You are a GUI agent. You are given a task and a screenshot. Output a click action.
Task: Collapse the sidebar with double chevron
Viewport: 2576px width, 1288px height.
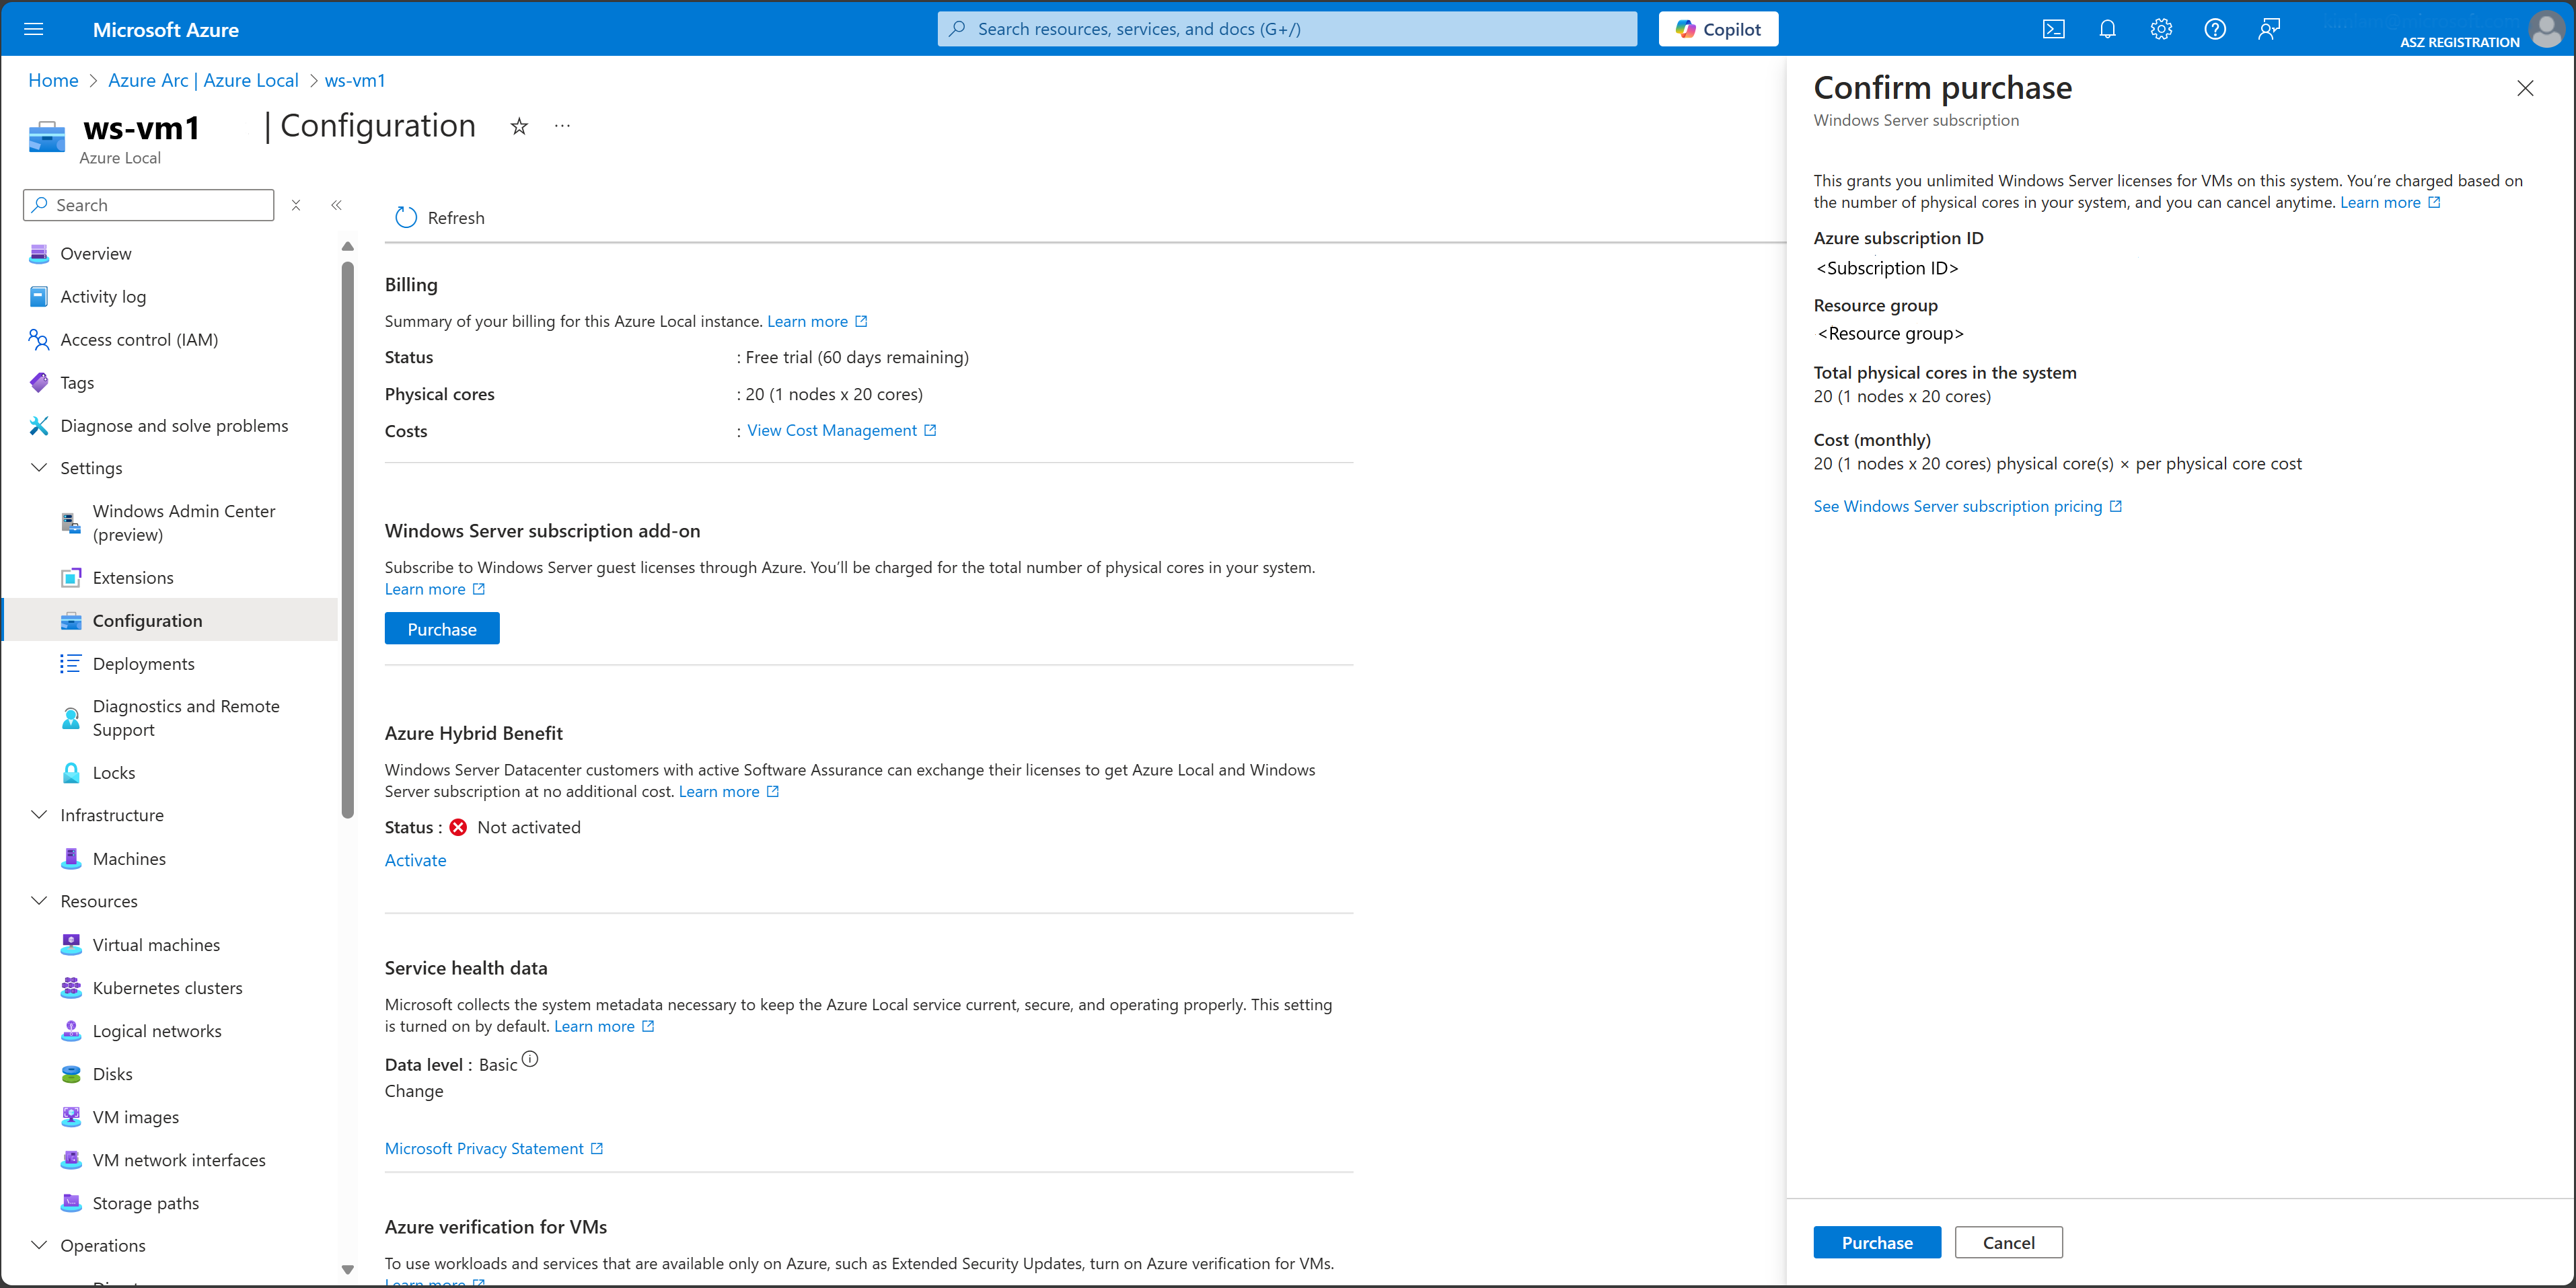coord(336,205)
